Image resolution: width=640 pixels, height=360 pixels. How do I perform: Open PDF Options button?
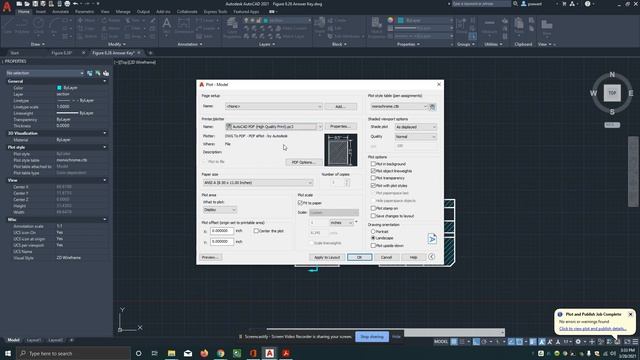pos(303,162)
